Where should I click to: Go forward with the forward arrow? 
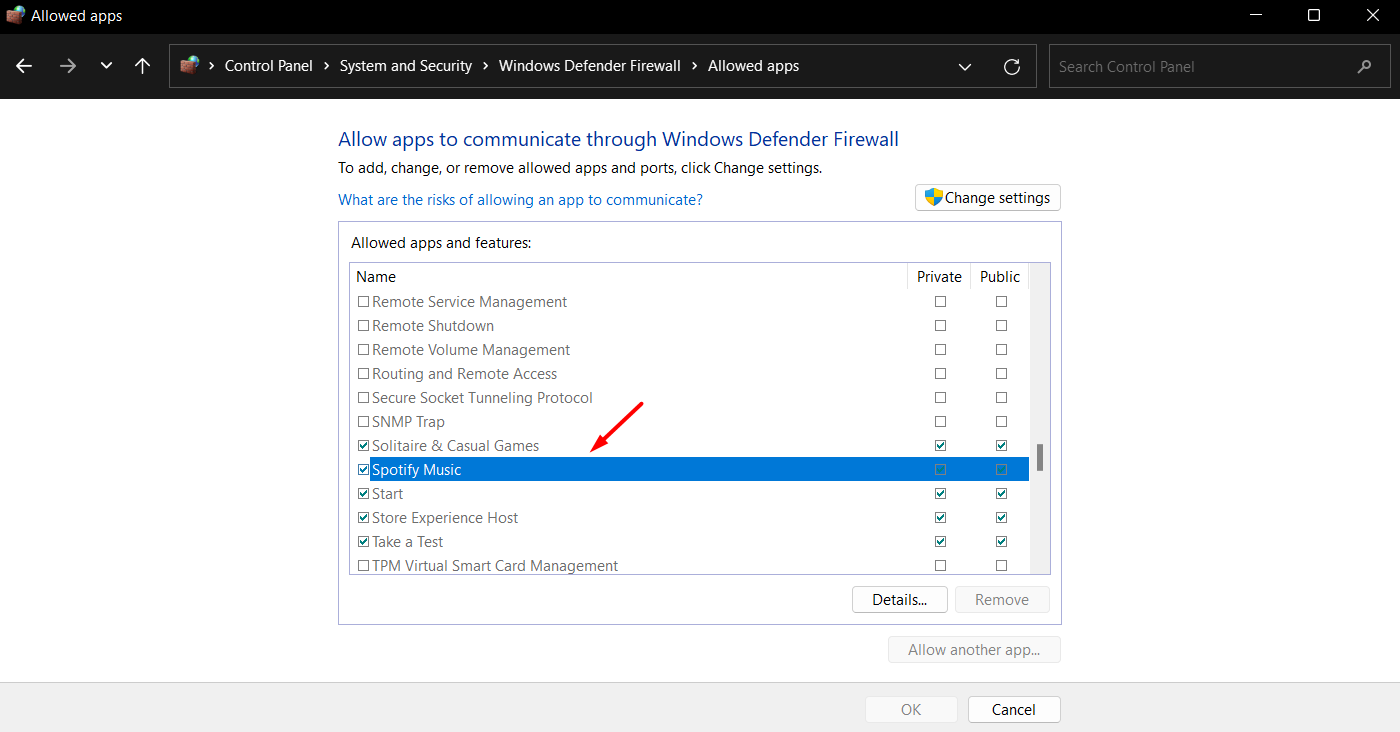point(67,66)
